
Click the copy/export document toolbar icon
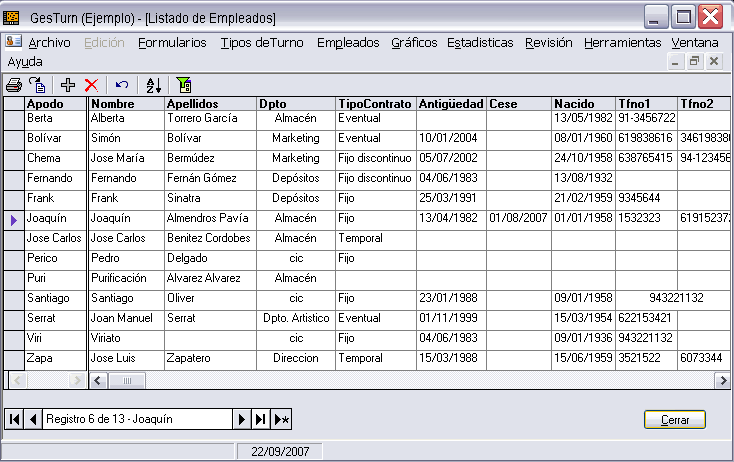pyautogui.click(x=37, y=86)
